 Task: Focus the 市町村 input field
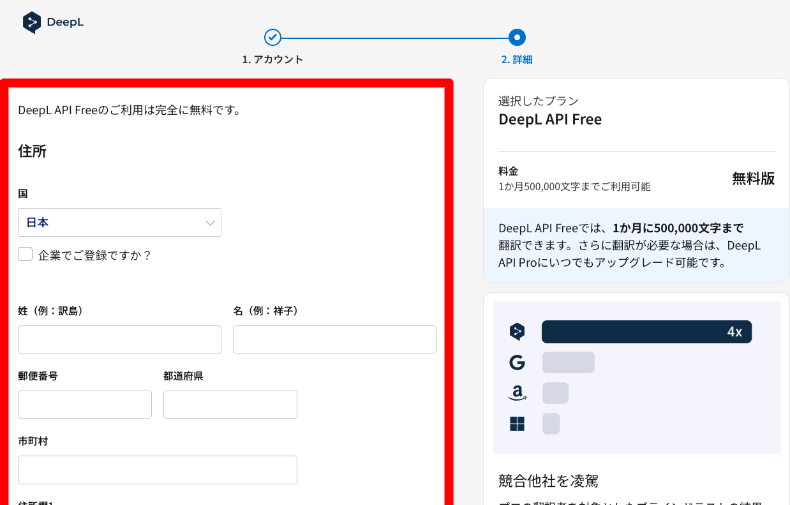[158, 470]
